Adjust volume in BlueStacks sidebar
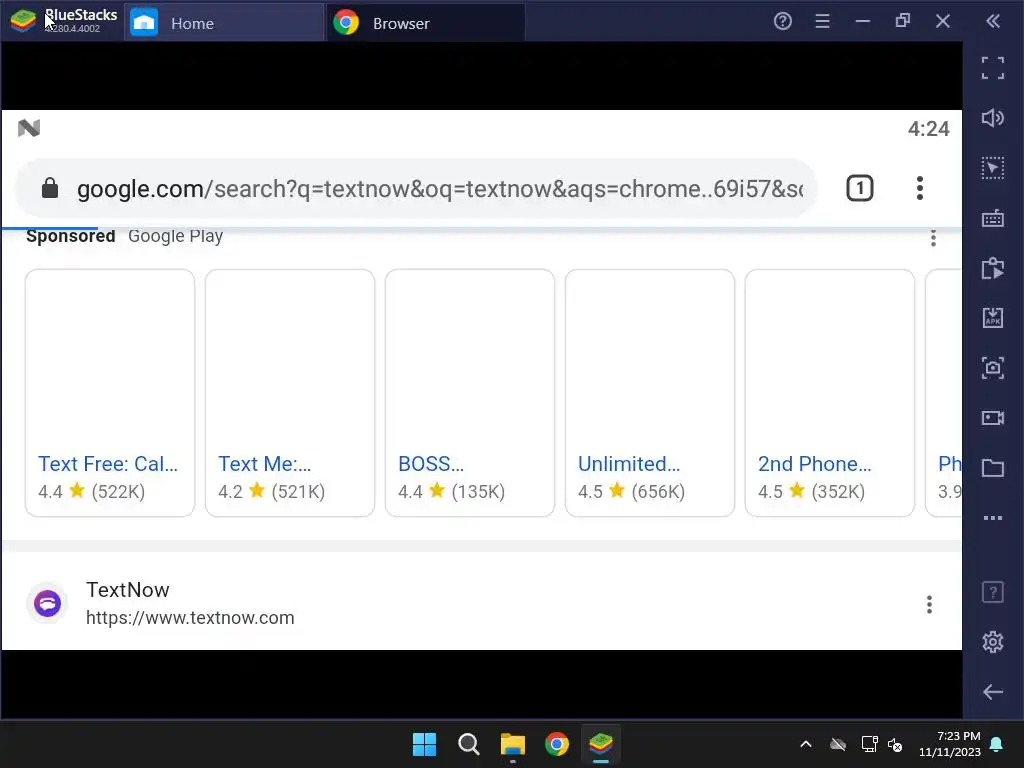 coord(993,118)
